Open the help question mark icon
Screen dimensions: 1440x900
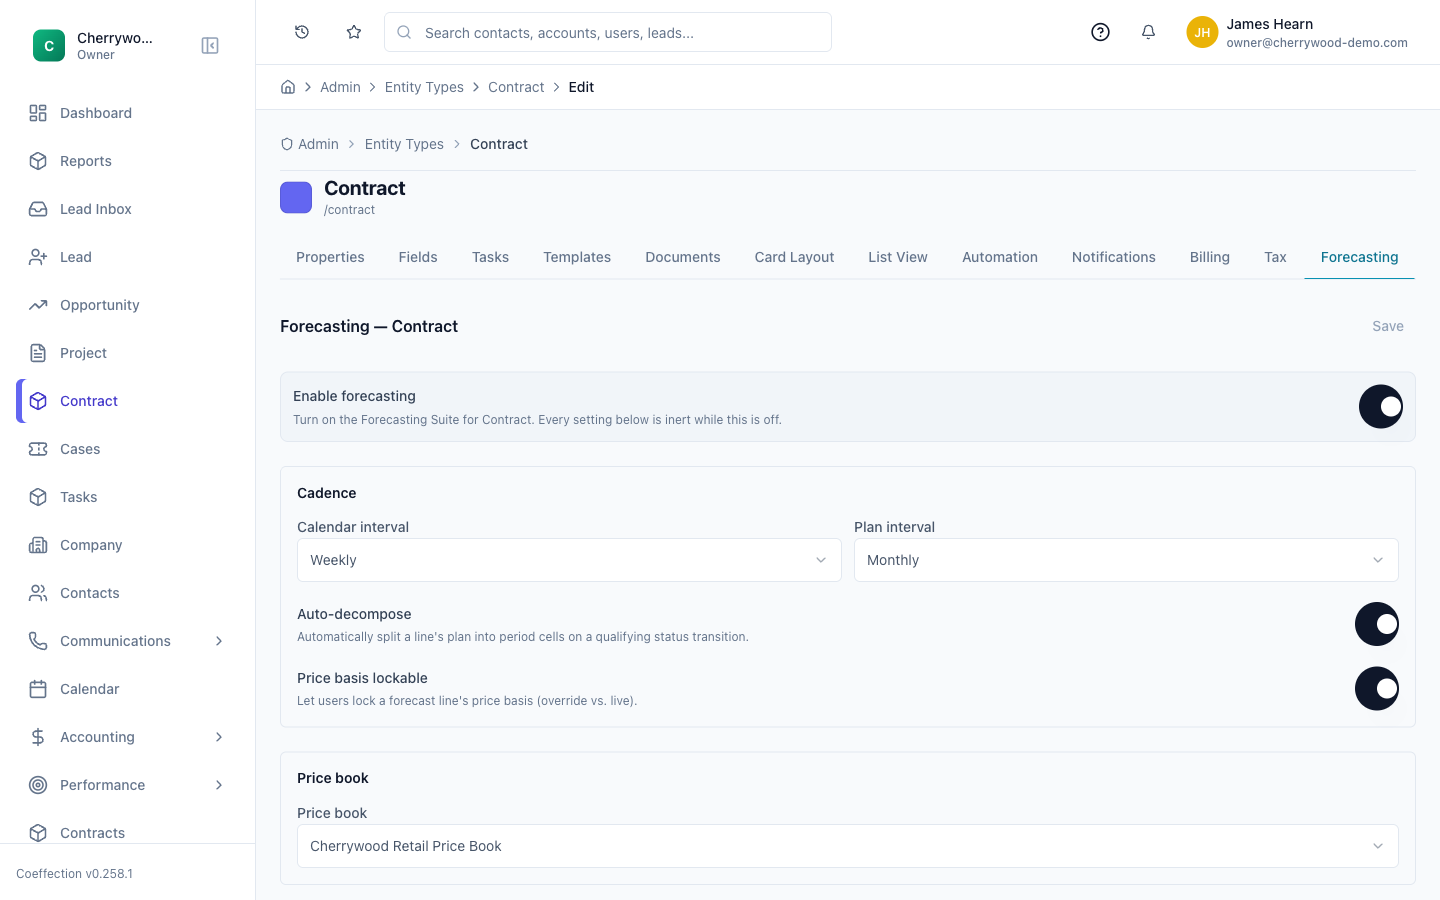1100,32
